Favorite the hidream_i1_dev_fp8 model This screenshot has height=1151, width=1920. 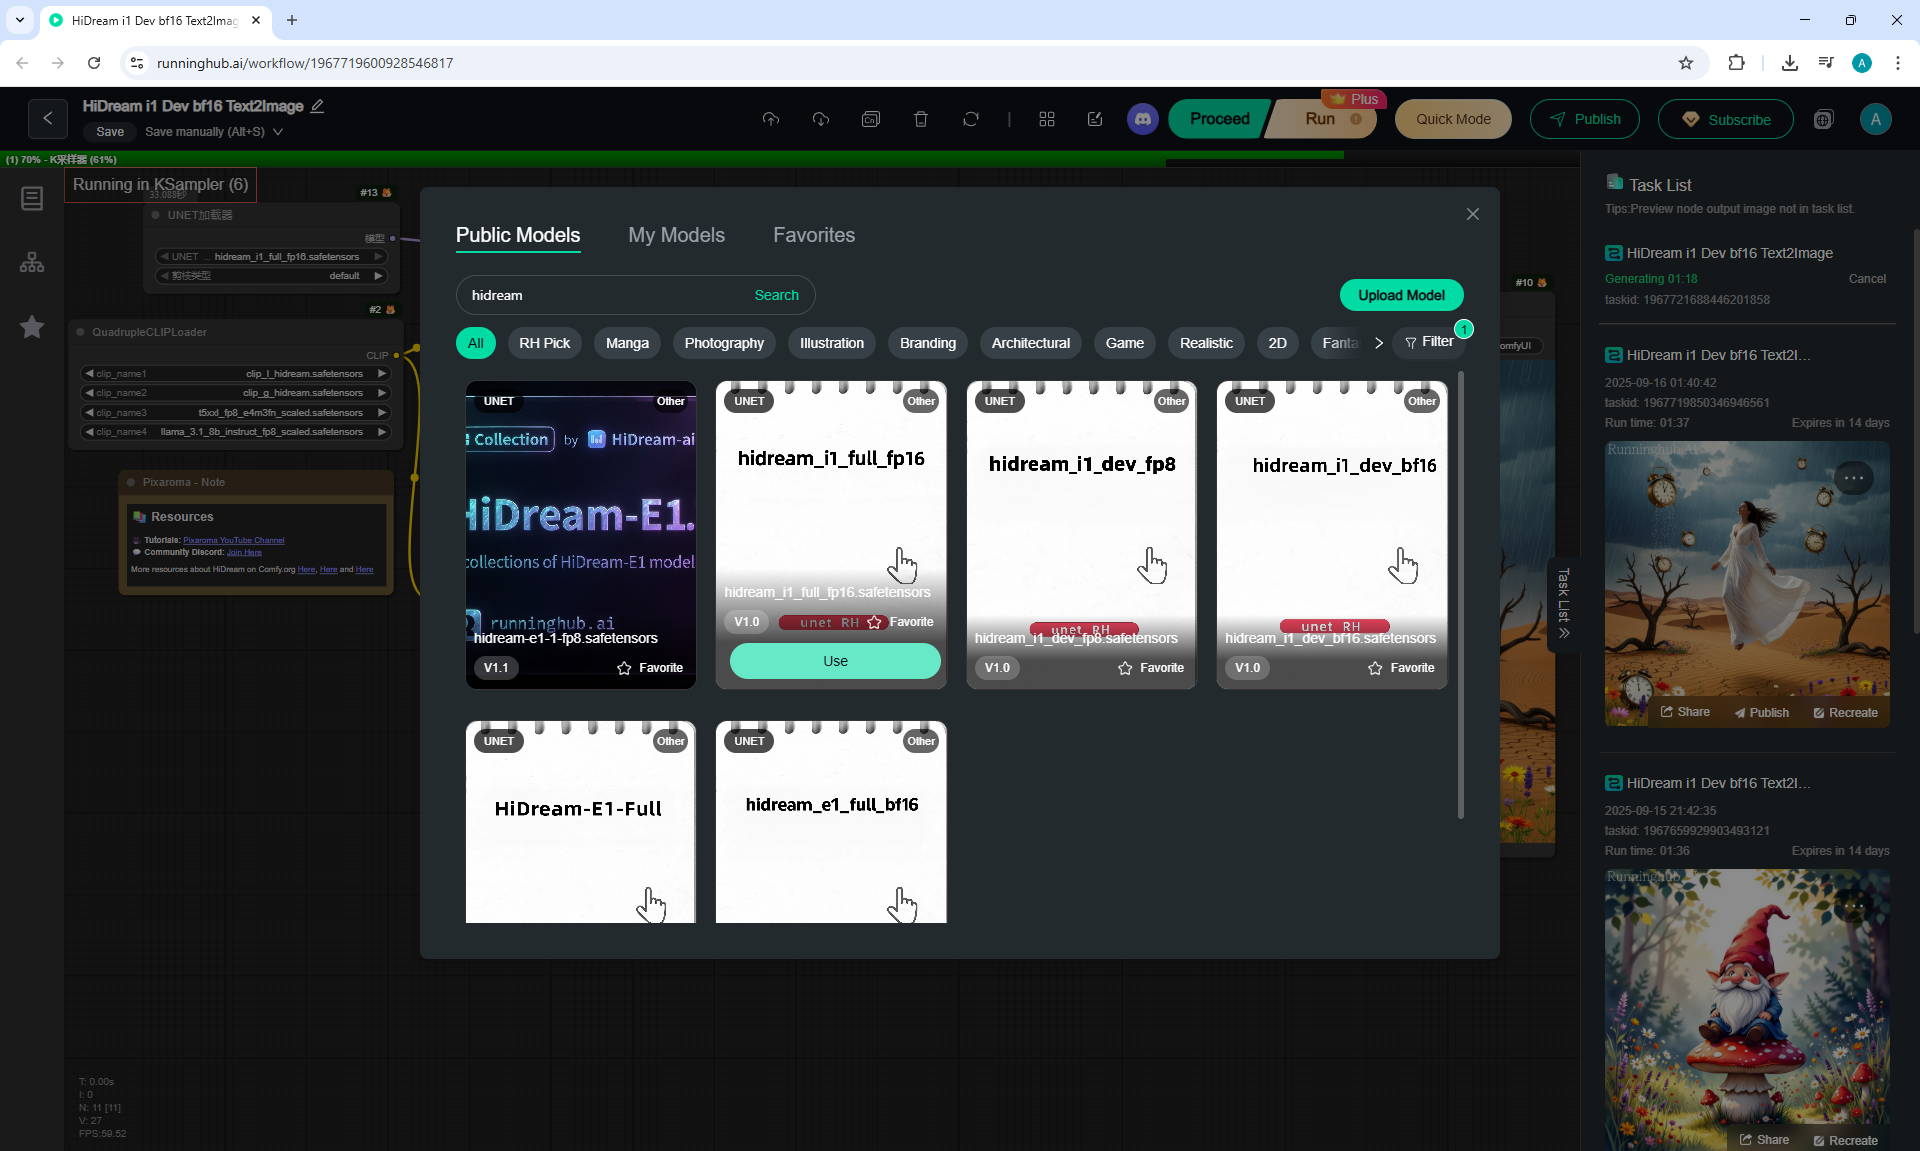click(1150, 668)
